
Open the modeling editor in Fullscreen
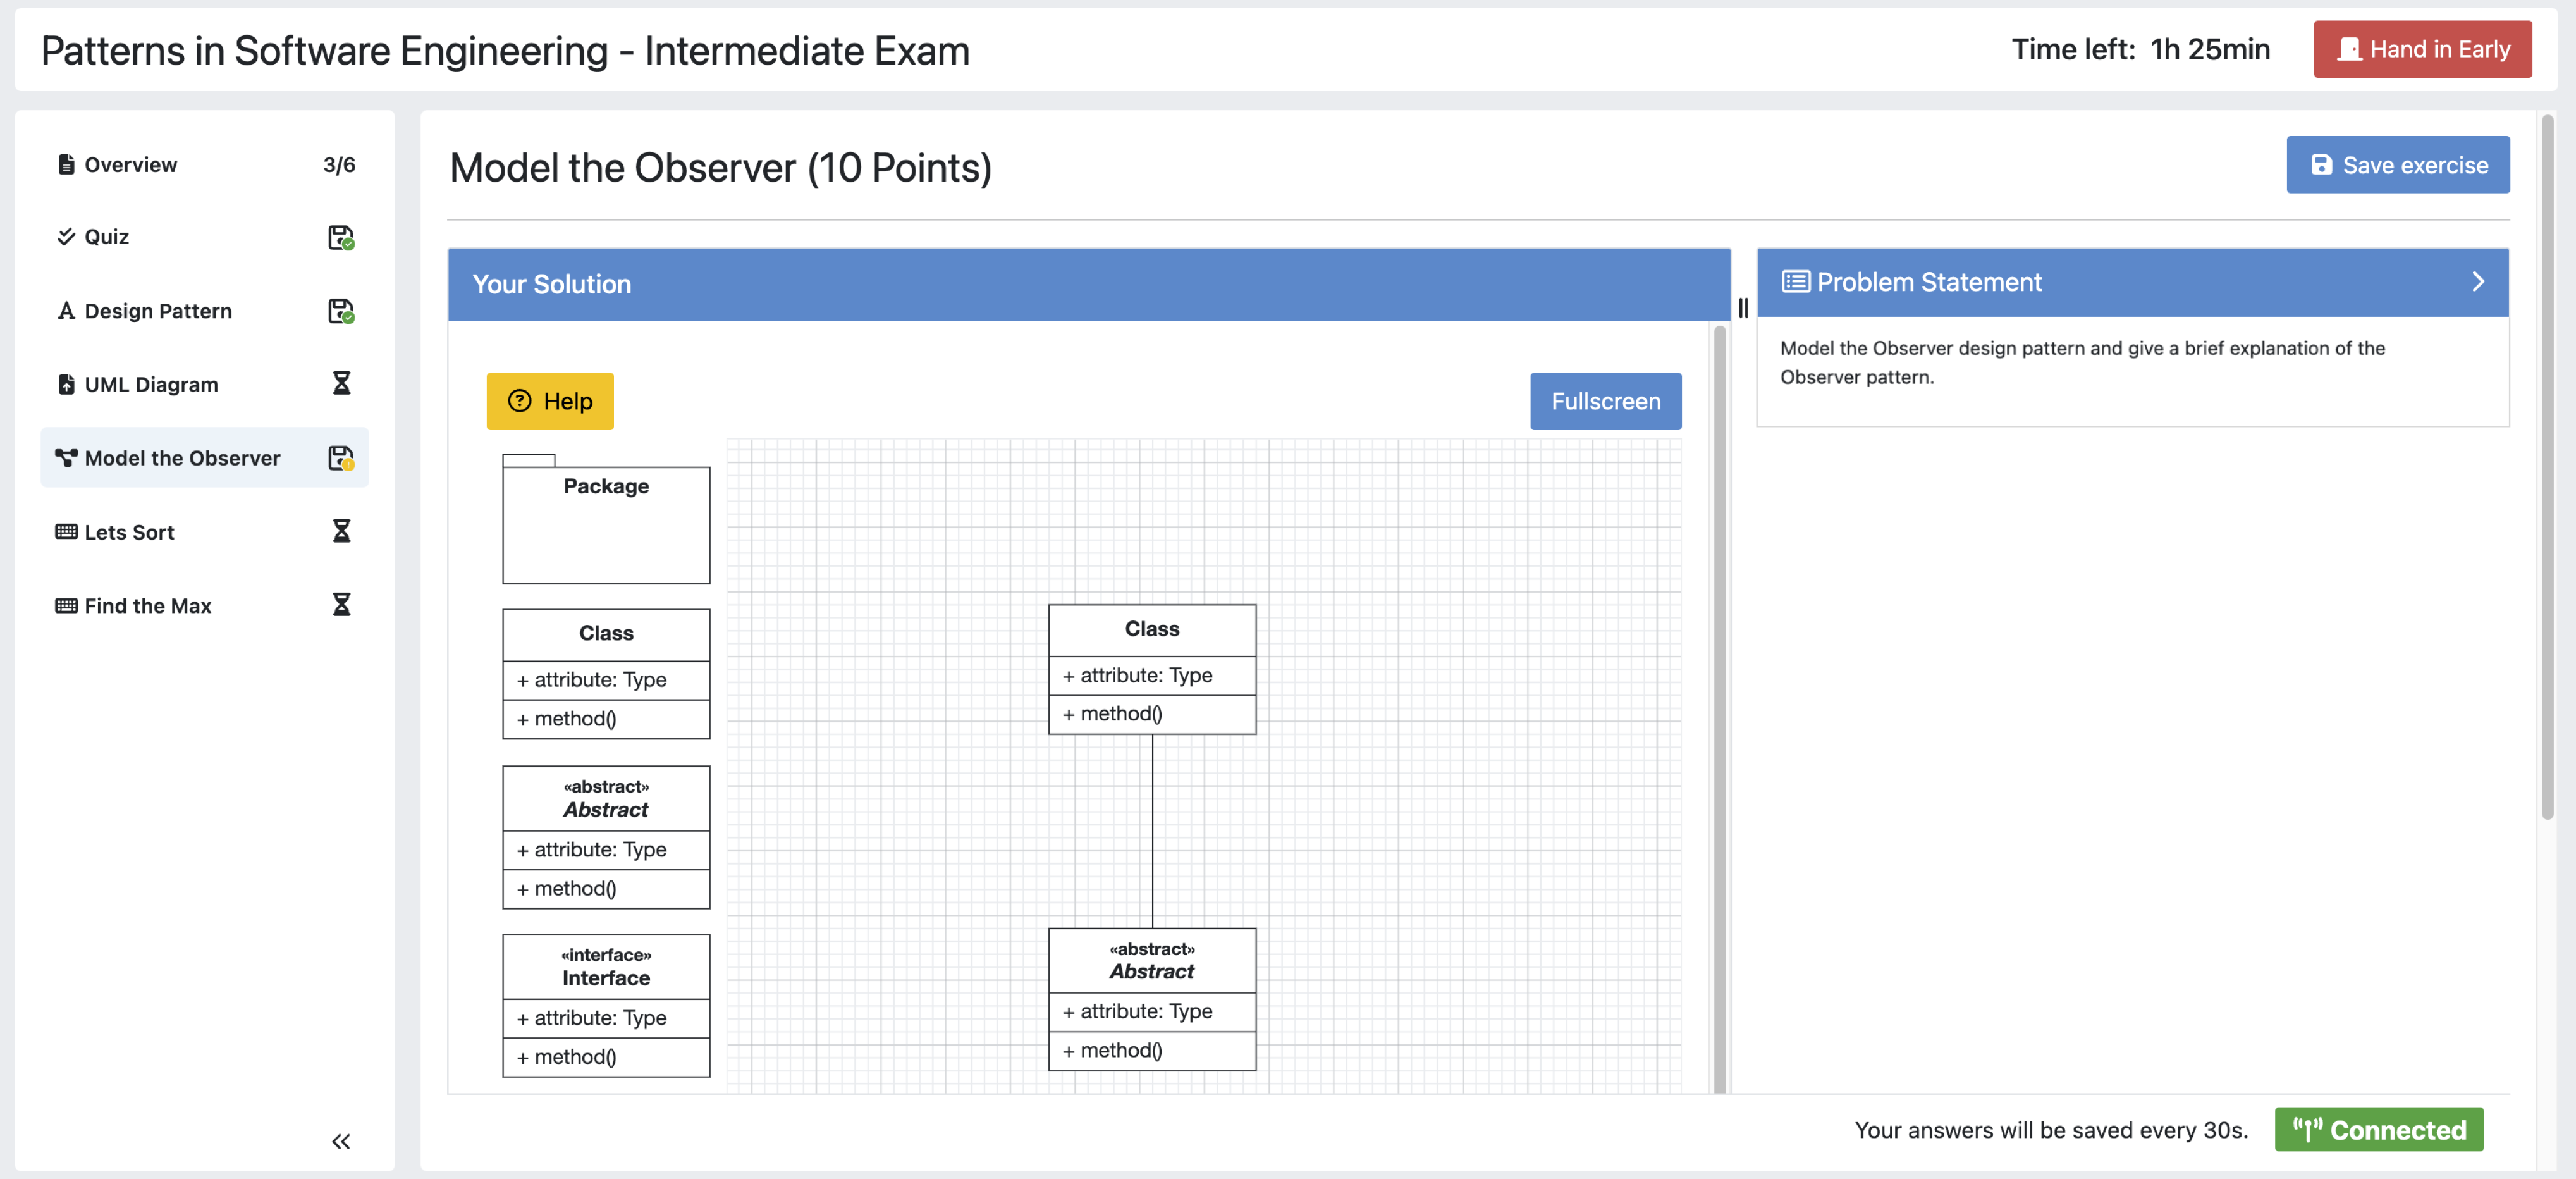(1605, 401)
